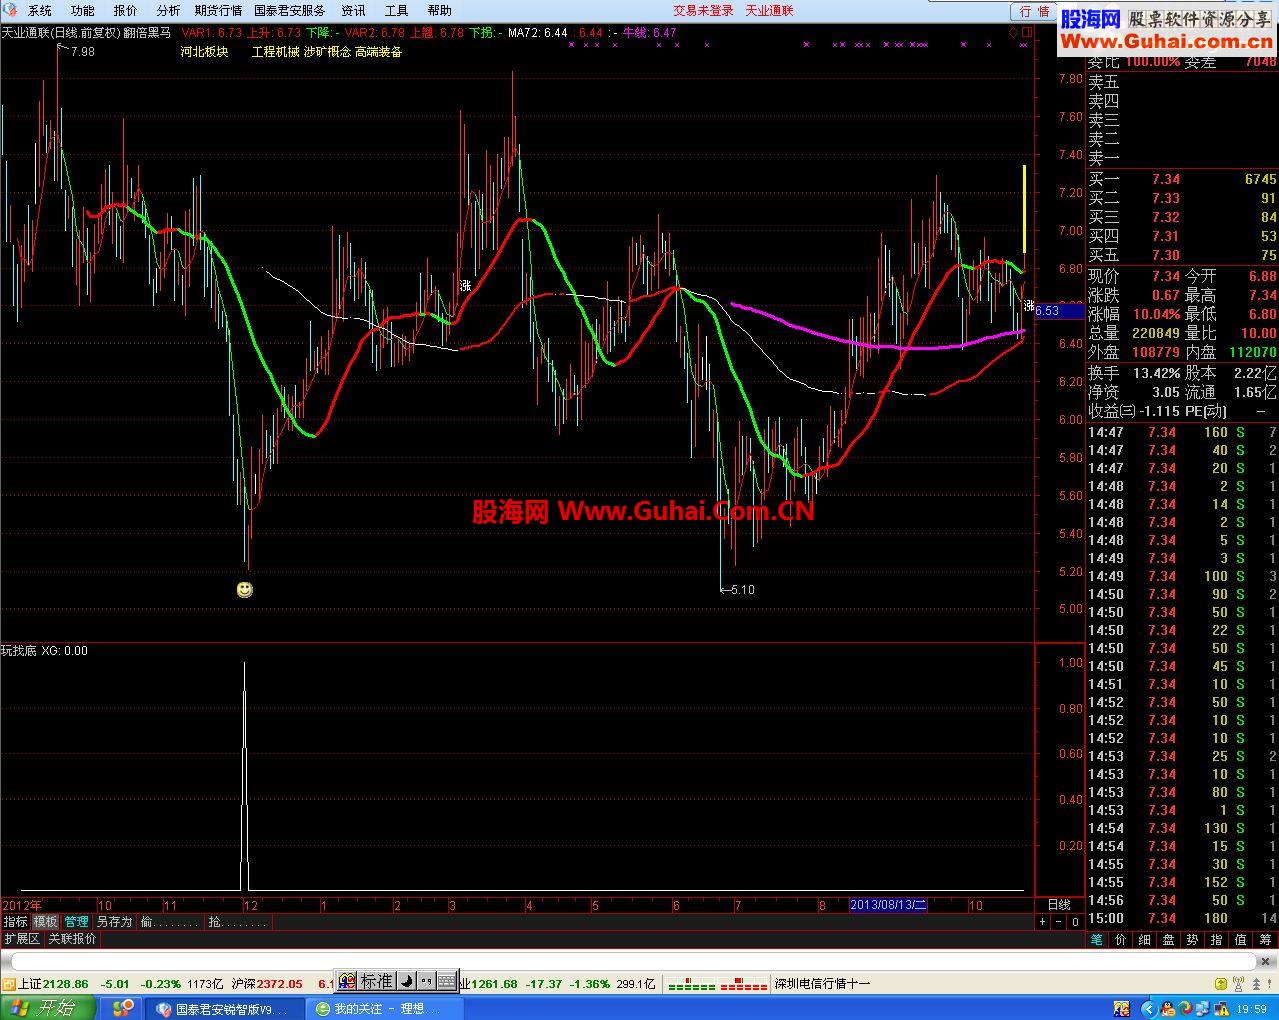Select the 指标 tab below the chart
Viewport: 1279px width, 1020px height.
(15, 922)
